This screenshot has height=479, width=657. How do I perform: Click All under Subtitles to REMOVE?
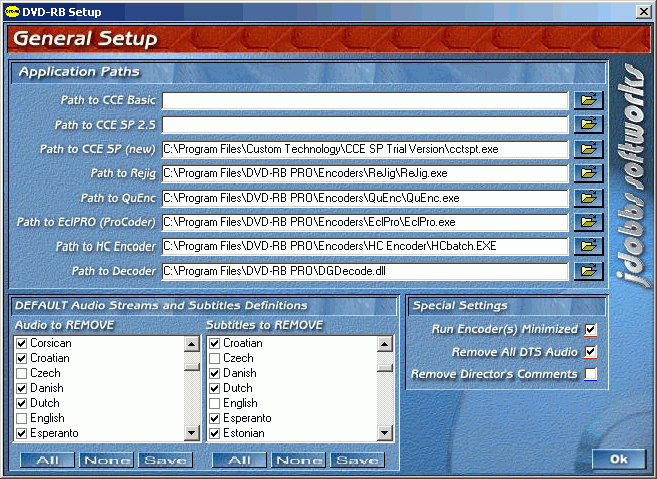pyautogui.click(x=239, y=460)
